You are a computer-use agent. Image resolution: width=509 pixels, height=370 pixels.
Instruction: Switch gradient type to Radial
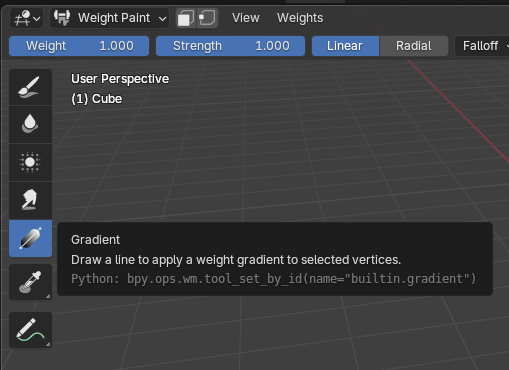click(413, 46)
